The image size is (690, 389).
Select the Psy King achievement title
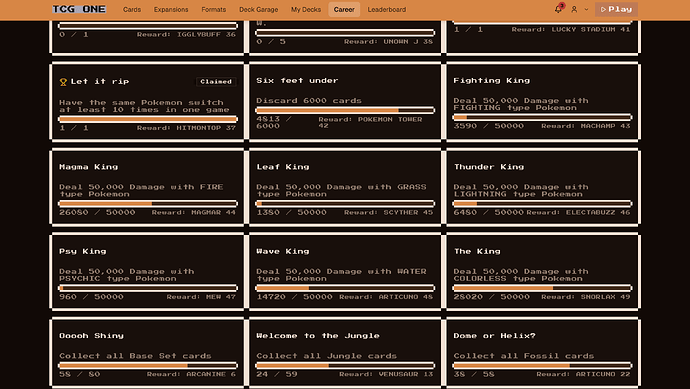[x=83, y=251]
